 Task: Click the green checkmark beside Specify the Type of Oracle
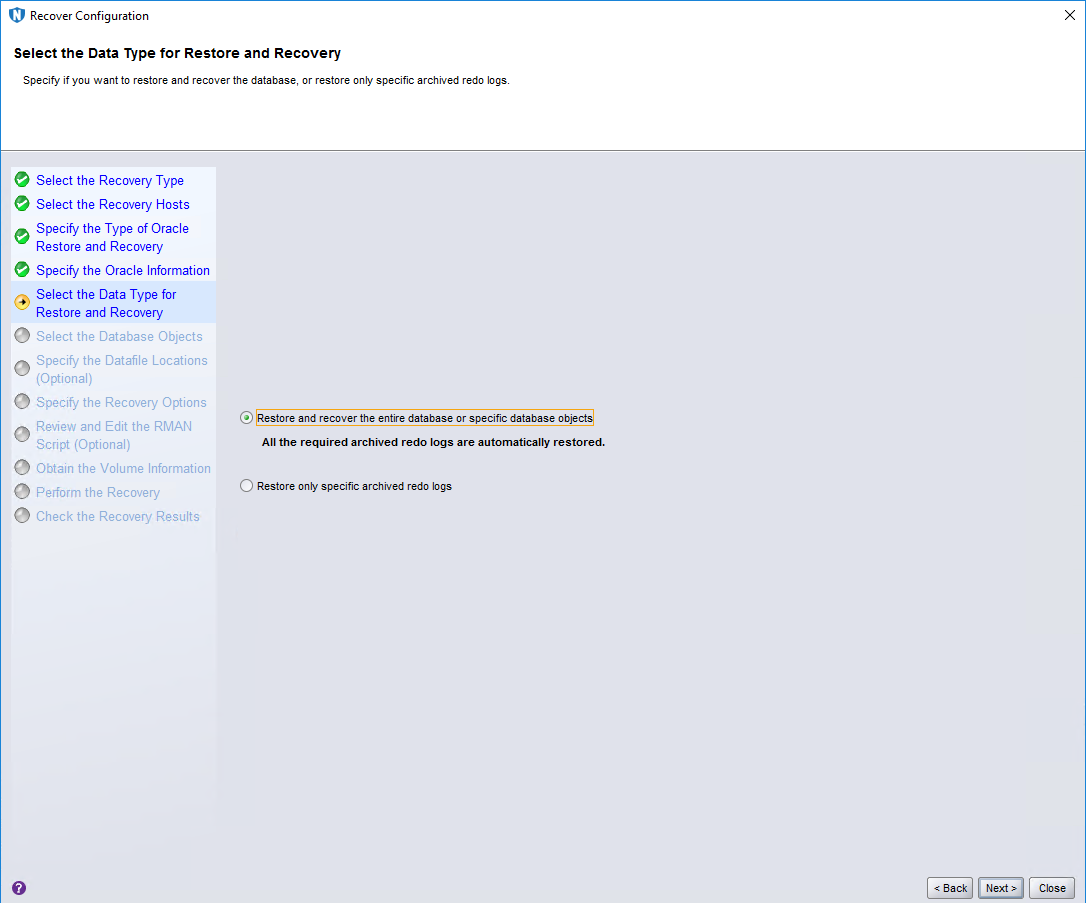(22, 237)
